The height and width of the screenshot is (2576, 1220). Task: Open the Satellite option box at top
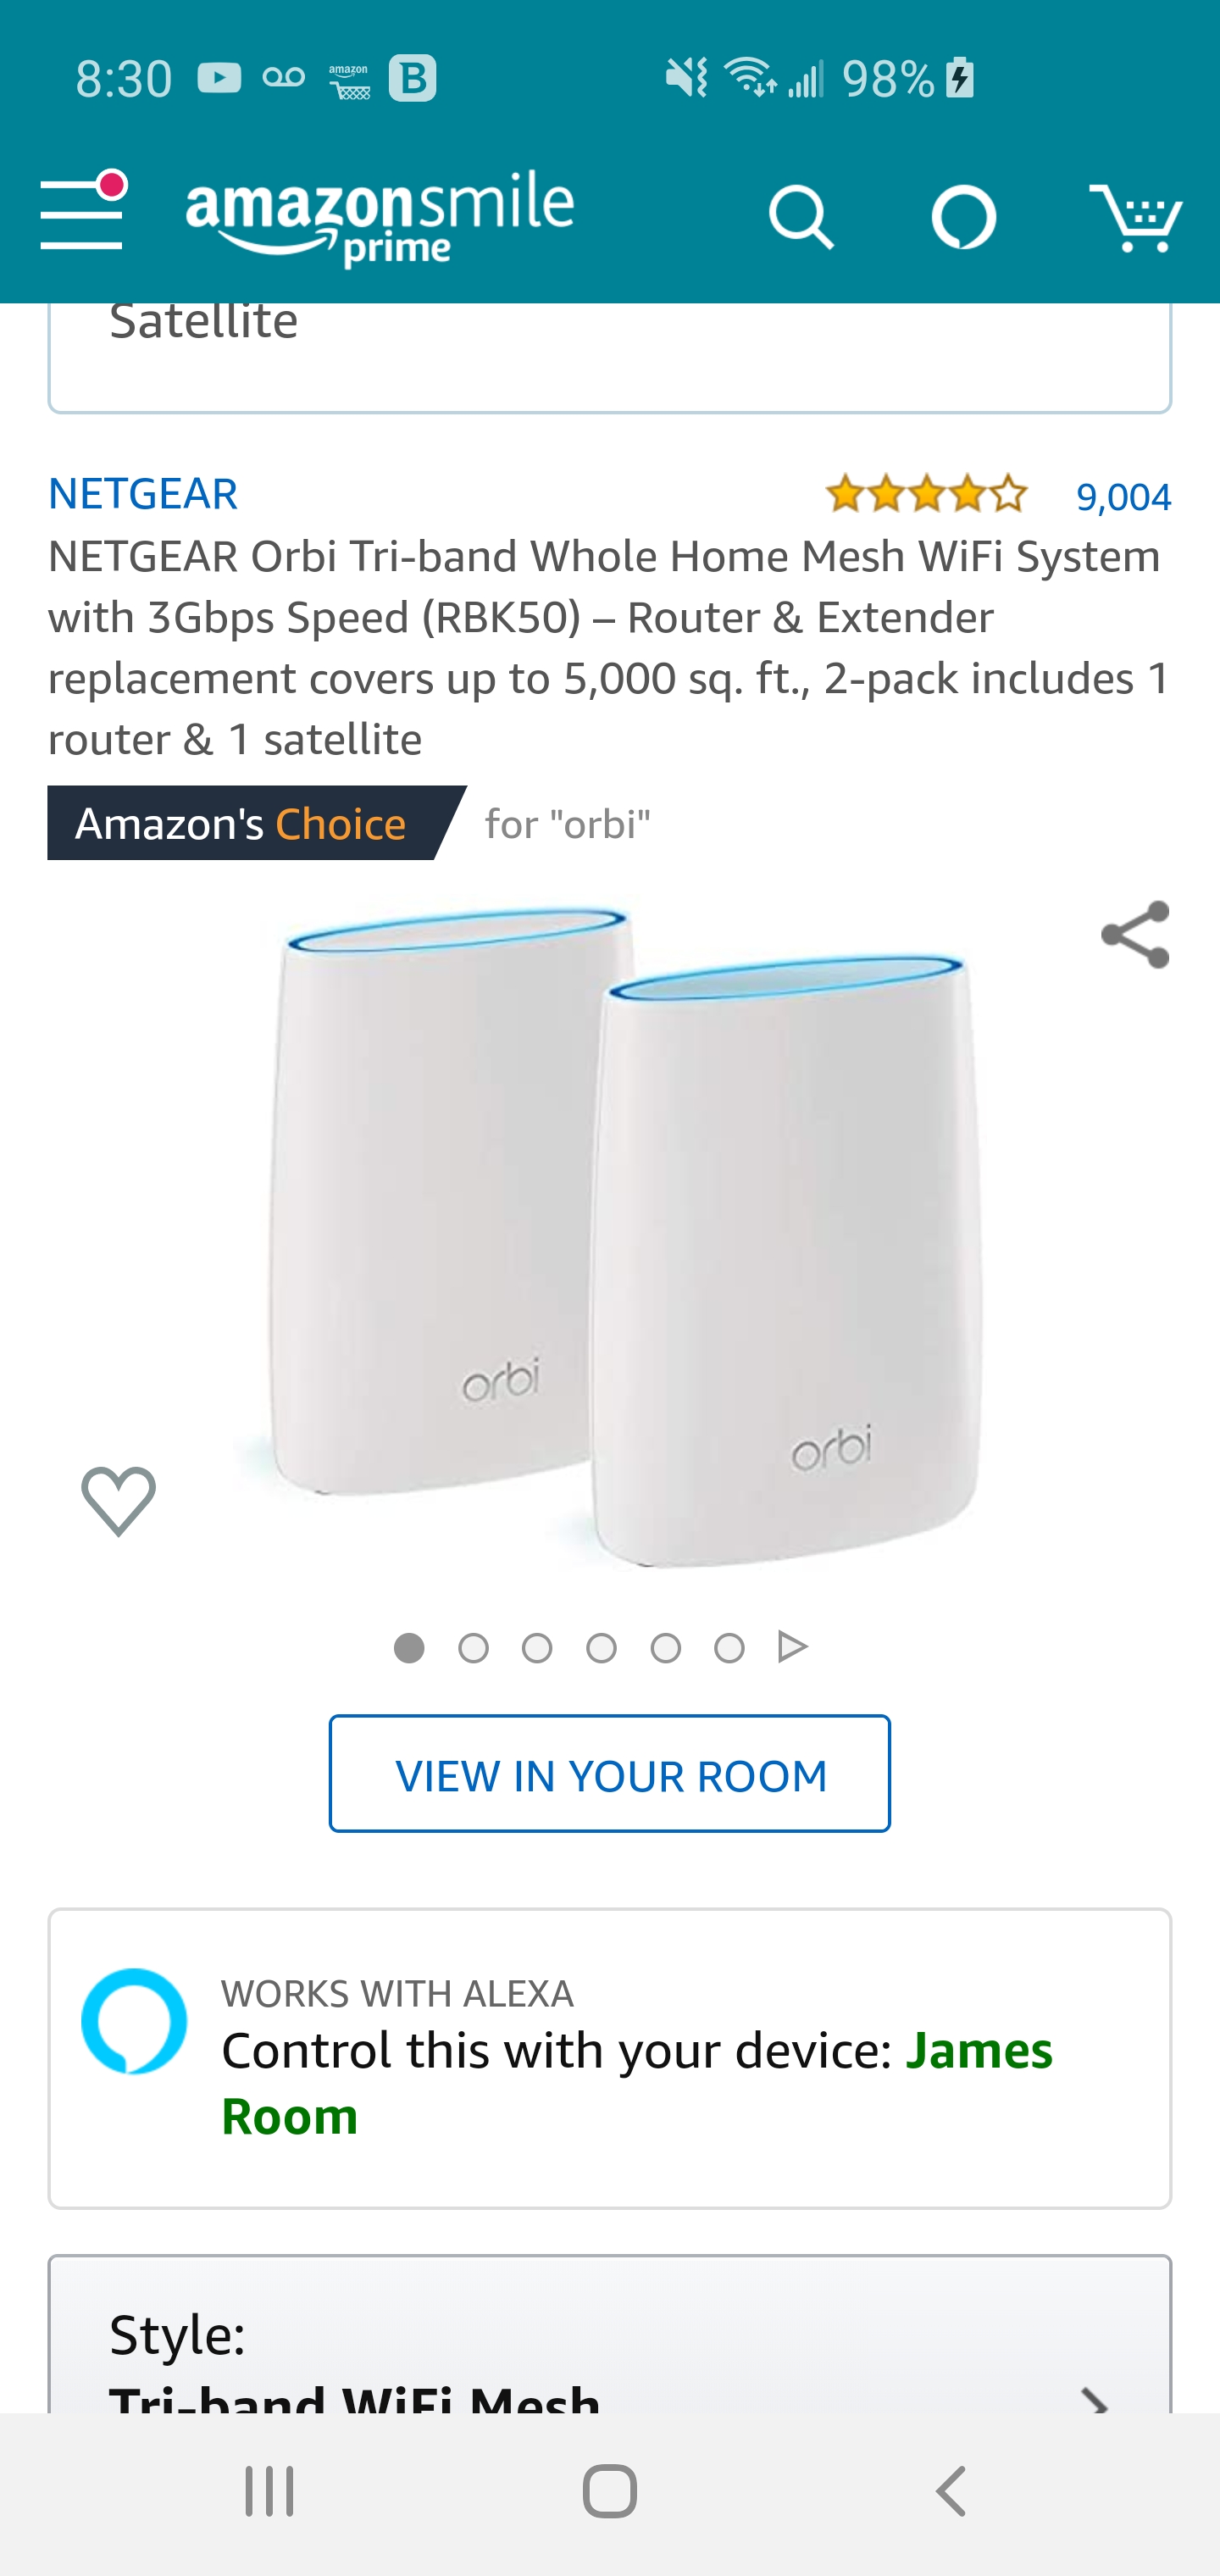pyautogui.click(x=610, y=356)
